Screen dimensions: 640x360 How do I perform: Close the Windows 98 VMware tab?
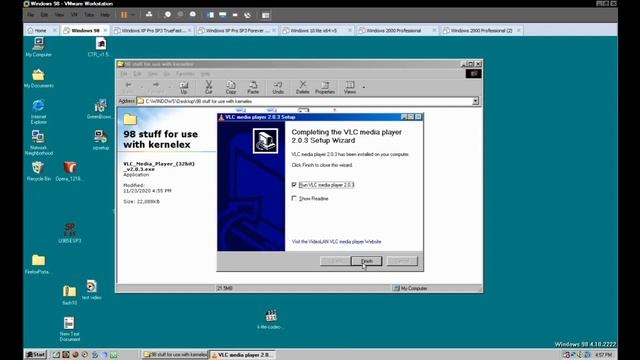(x=105, y=31)
